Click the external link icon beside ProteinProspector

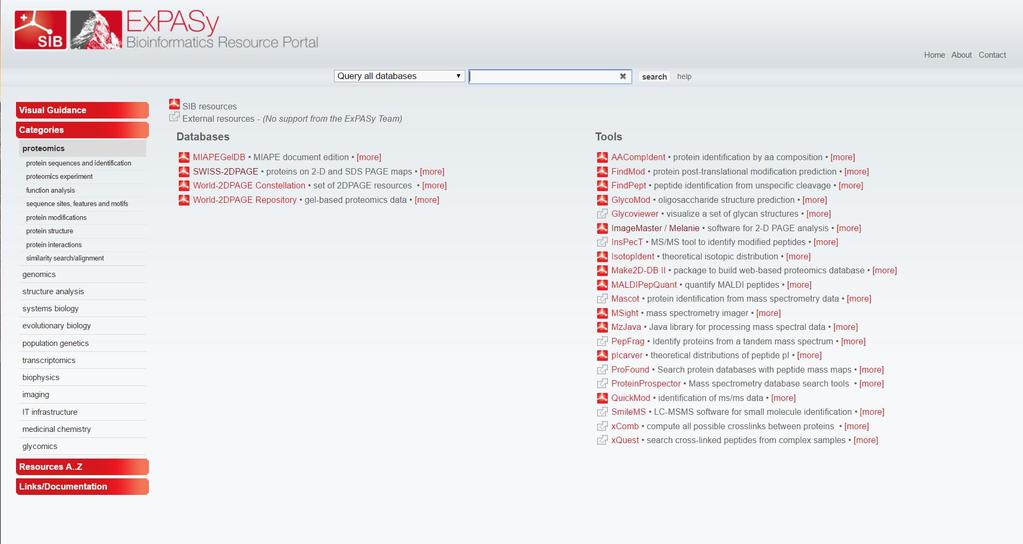(x=602, y=384)
